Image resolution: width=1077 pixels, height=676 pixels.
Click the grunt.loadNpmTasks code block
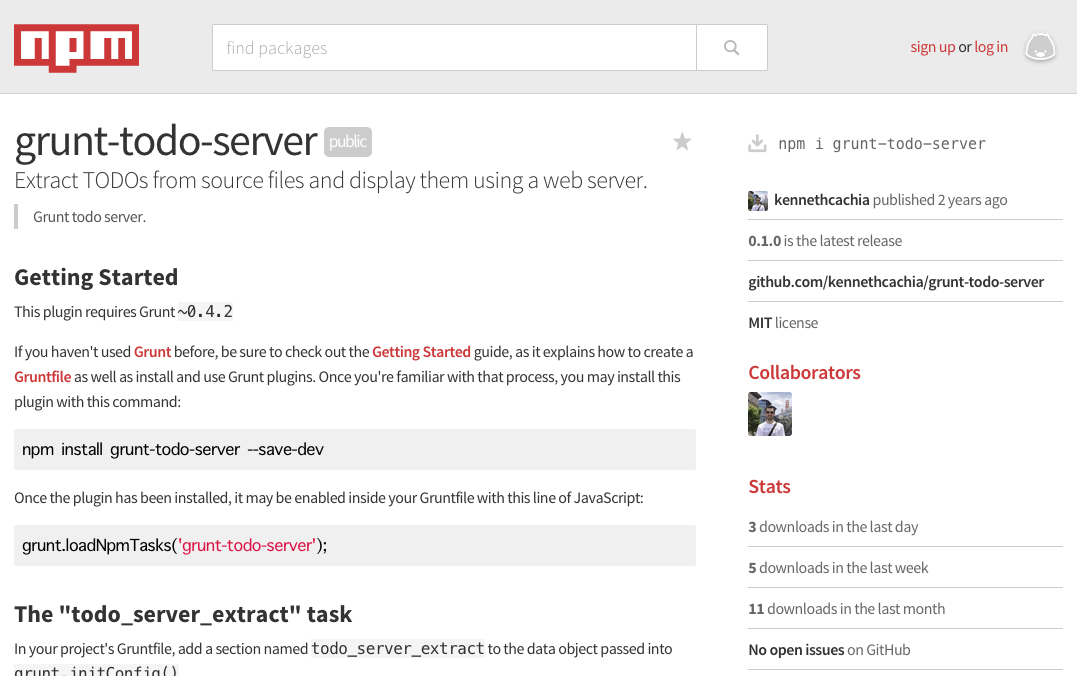click(355, 545)
